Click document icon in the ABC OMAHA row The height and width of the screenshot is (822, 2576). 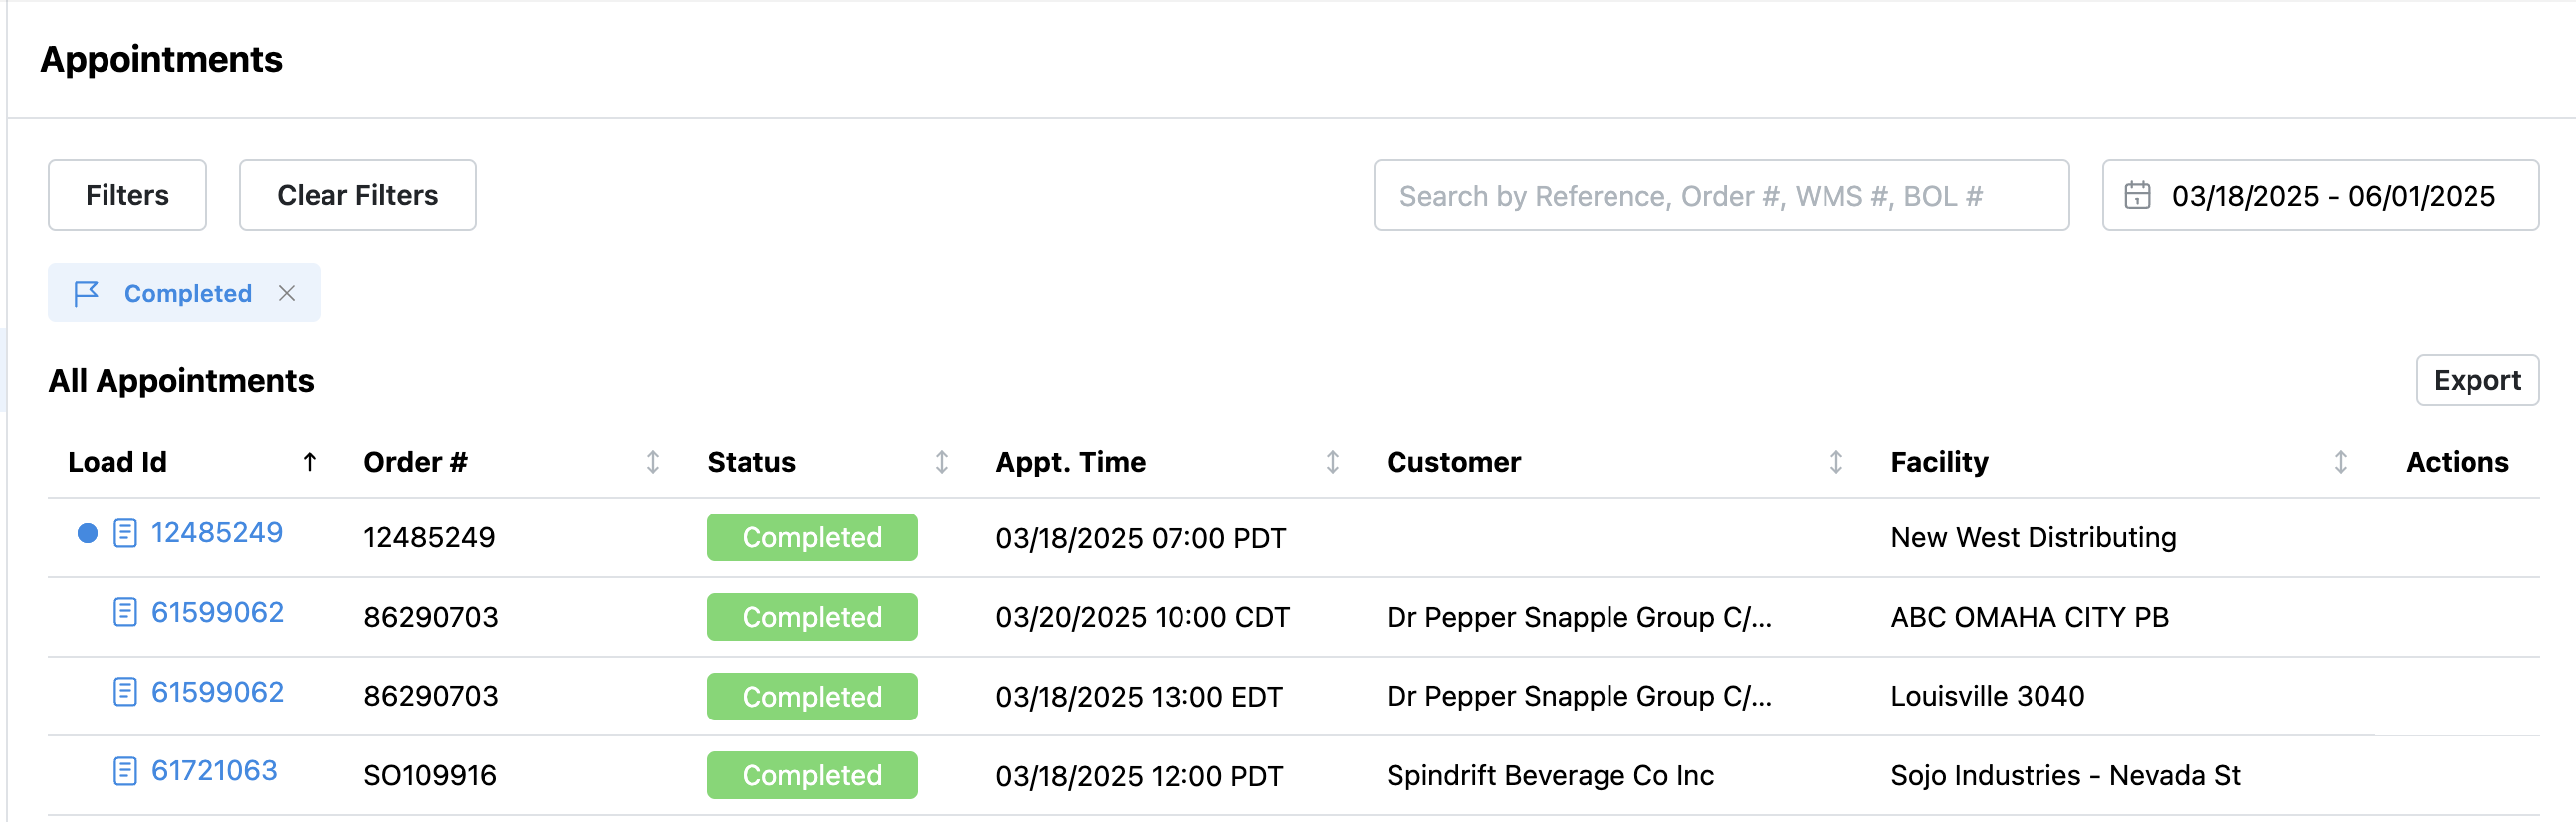click(x=125, y=612)
